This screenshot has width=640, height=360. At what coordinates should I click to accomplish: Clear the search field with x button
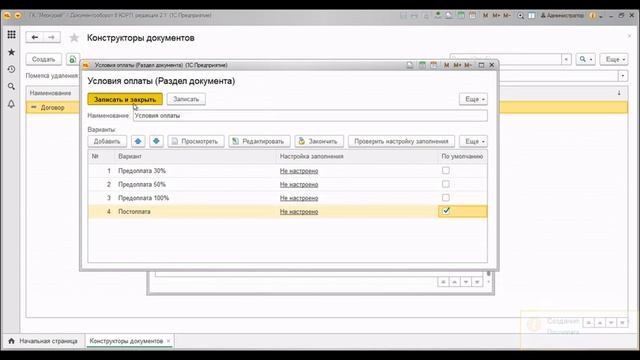click(x=566, y=60)
